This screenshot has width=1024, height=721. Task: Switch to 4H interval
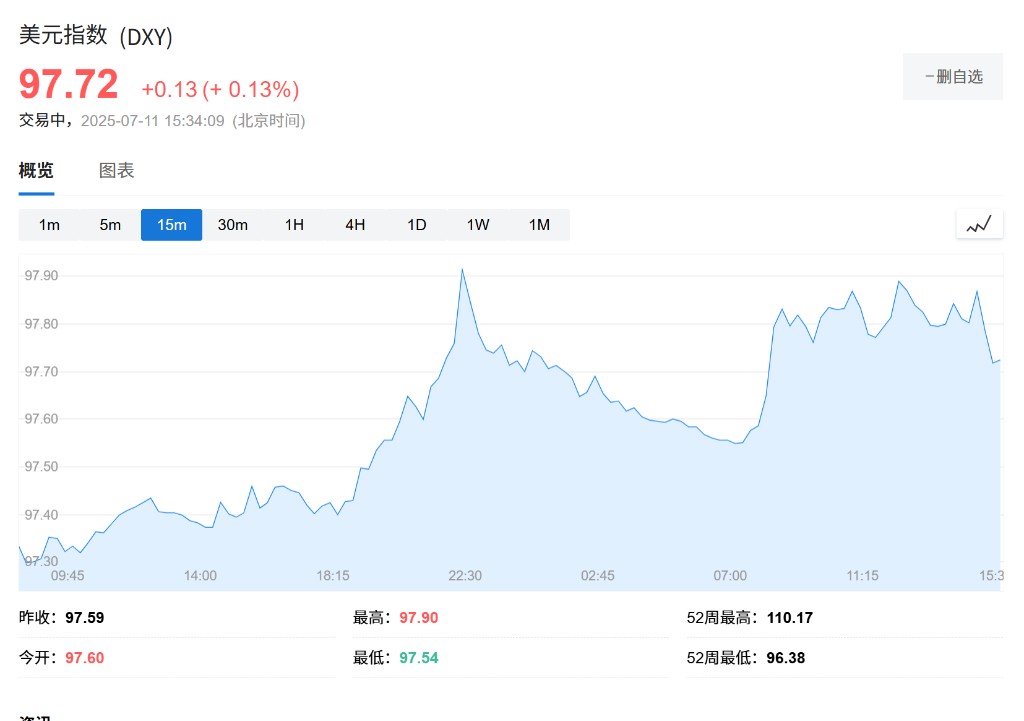(355, 225)
